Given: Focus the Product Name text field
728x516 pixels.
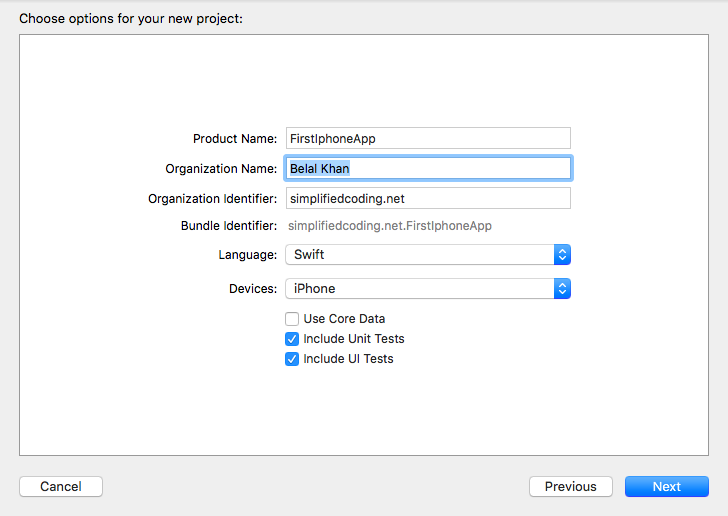Looking at the screenshot, I should (x=428, y=138).
